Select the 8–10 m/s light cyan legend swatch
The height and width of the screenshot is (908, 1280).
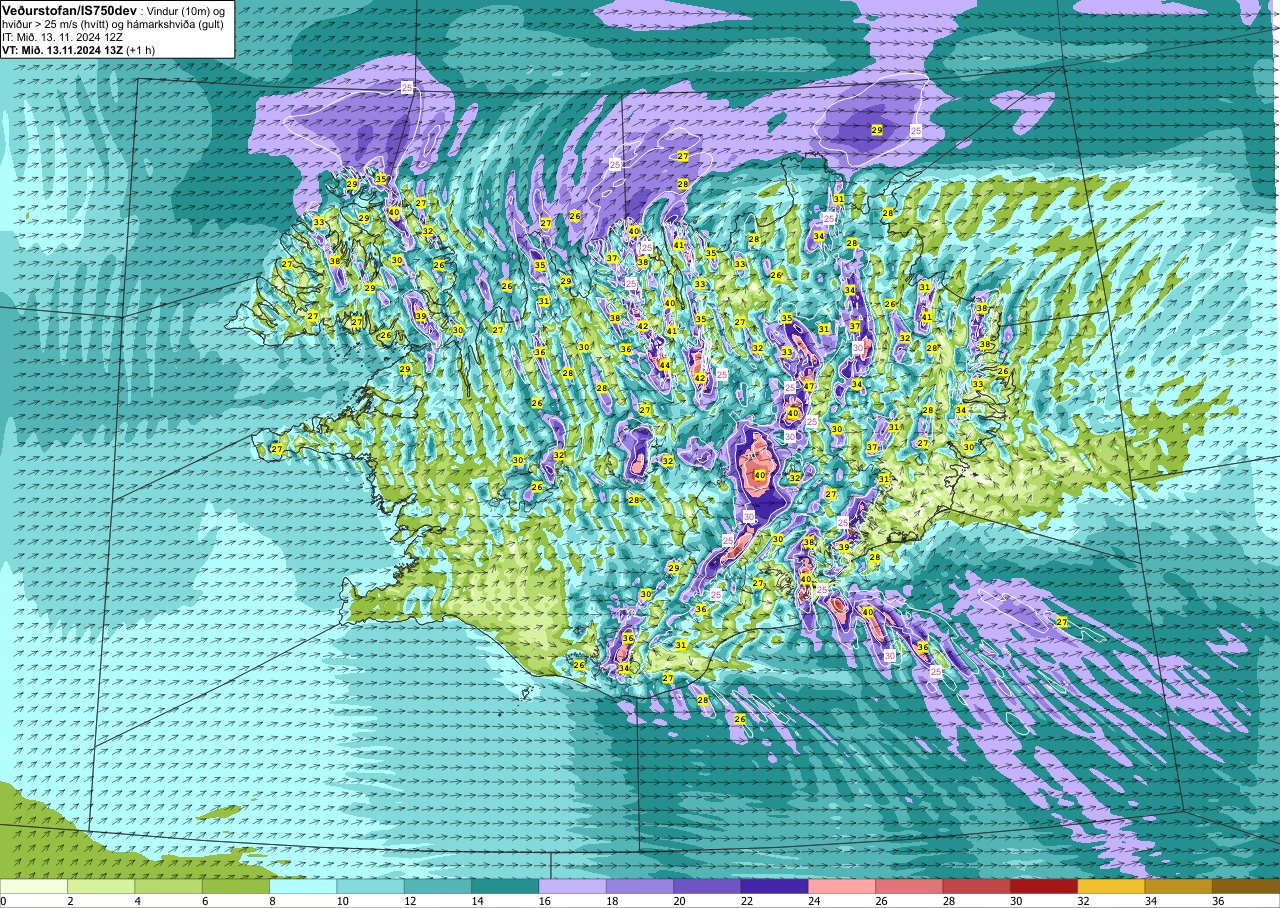303,886
